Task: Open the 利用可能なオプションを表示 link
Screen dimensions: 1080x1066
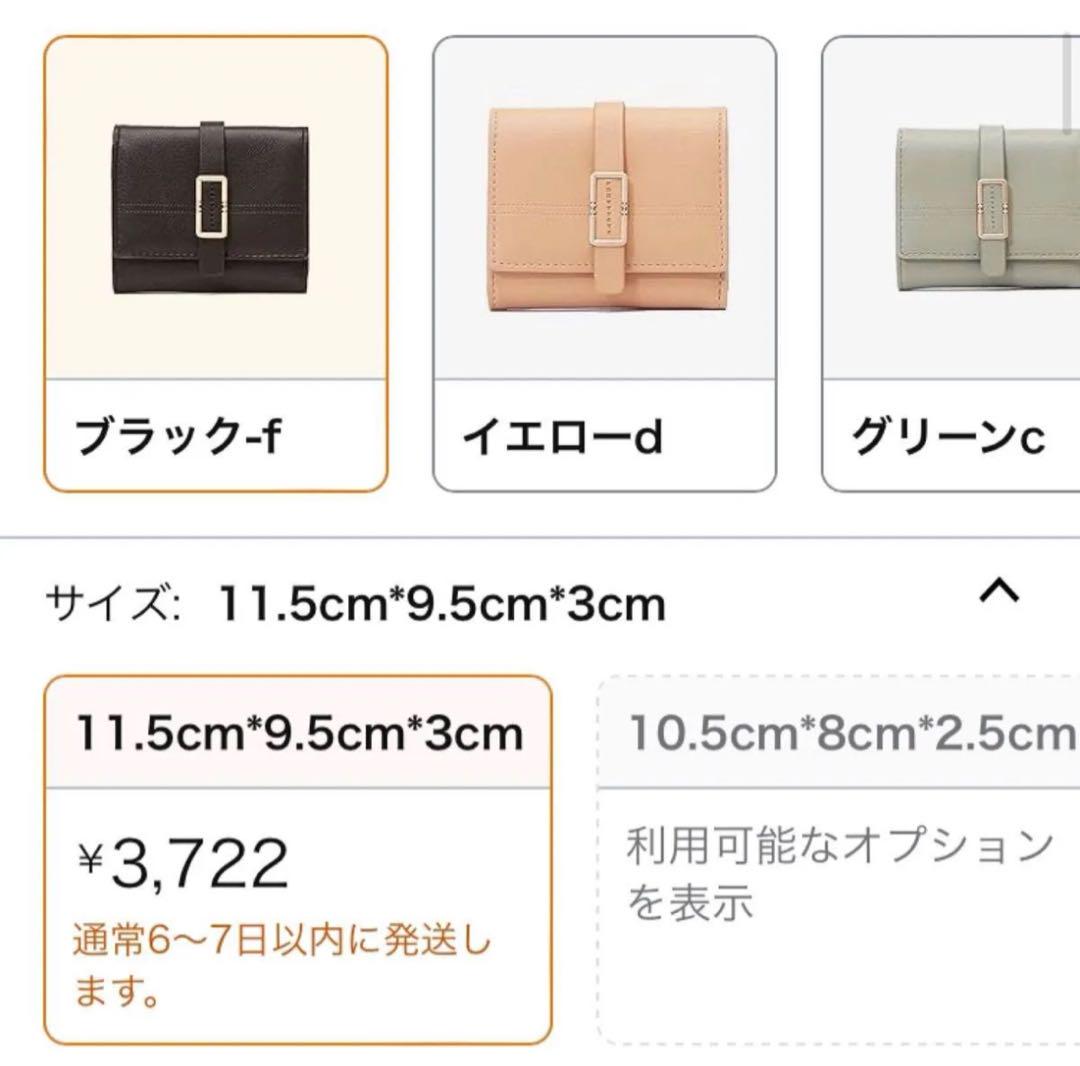Action: 840,874
